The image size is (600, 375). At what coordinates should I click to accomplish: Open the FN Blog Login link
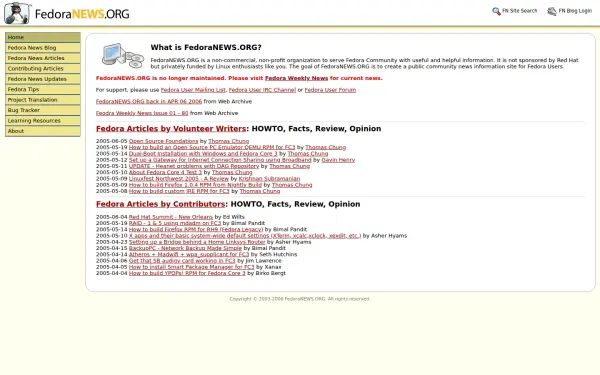[575, 11]
